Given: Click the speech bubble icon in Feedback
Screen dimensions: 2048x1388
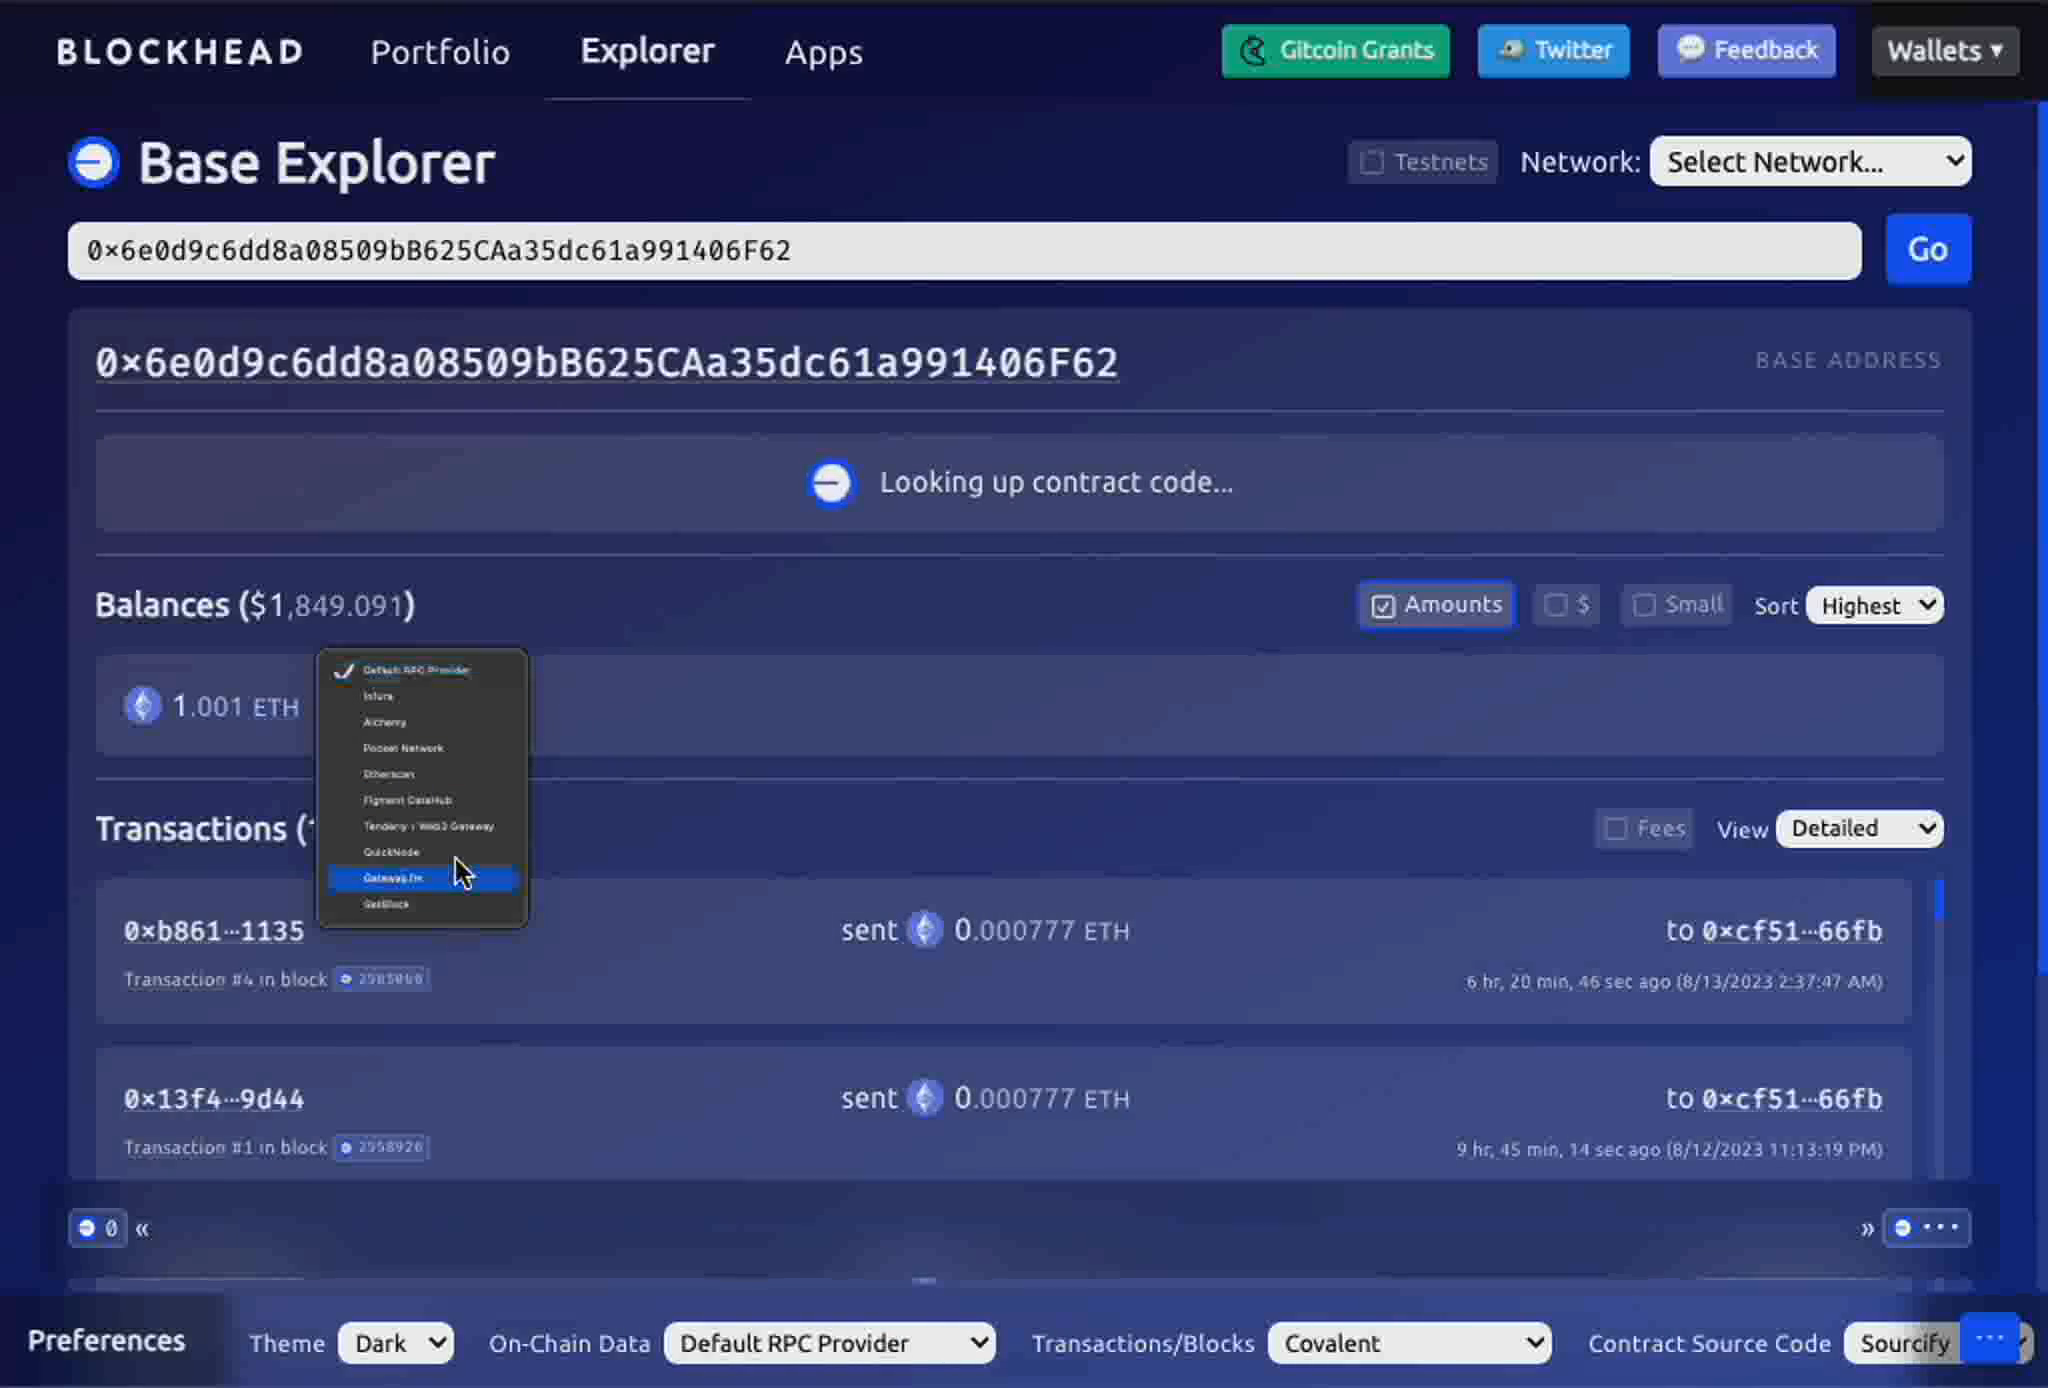Looking at the screenshot, I should pyautogui.click(x=1690, y=48).
